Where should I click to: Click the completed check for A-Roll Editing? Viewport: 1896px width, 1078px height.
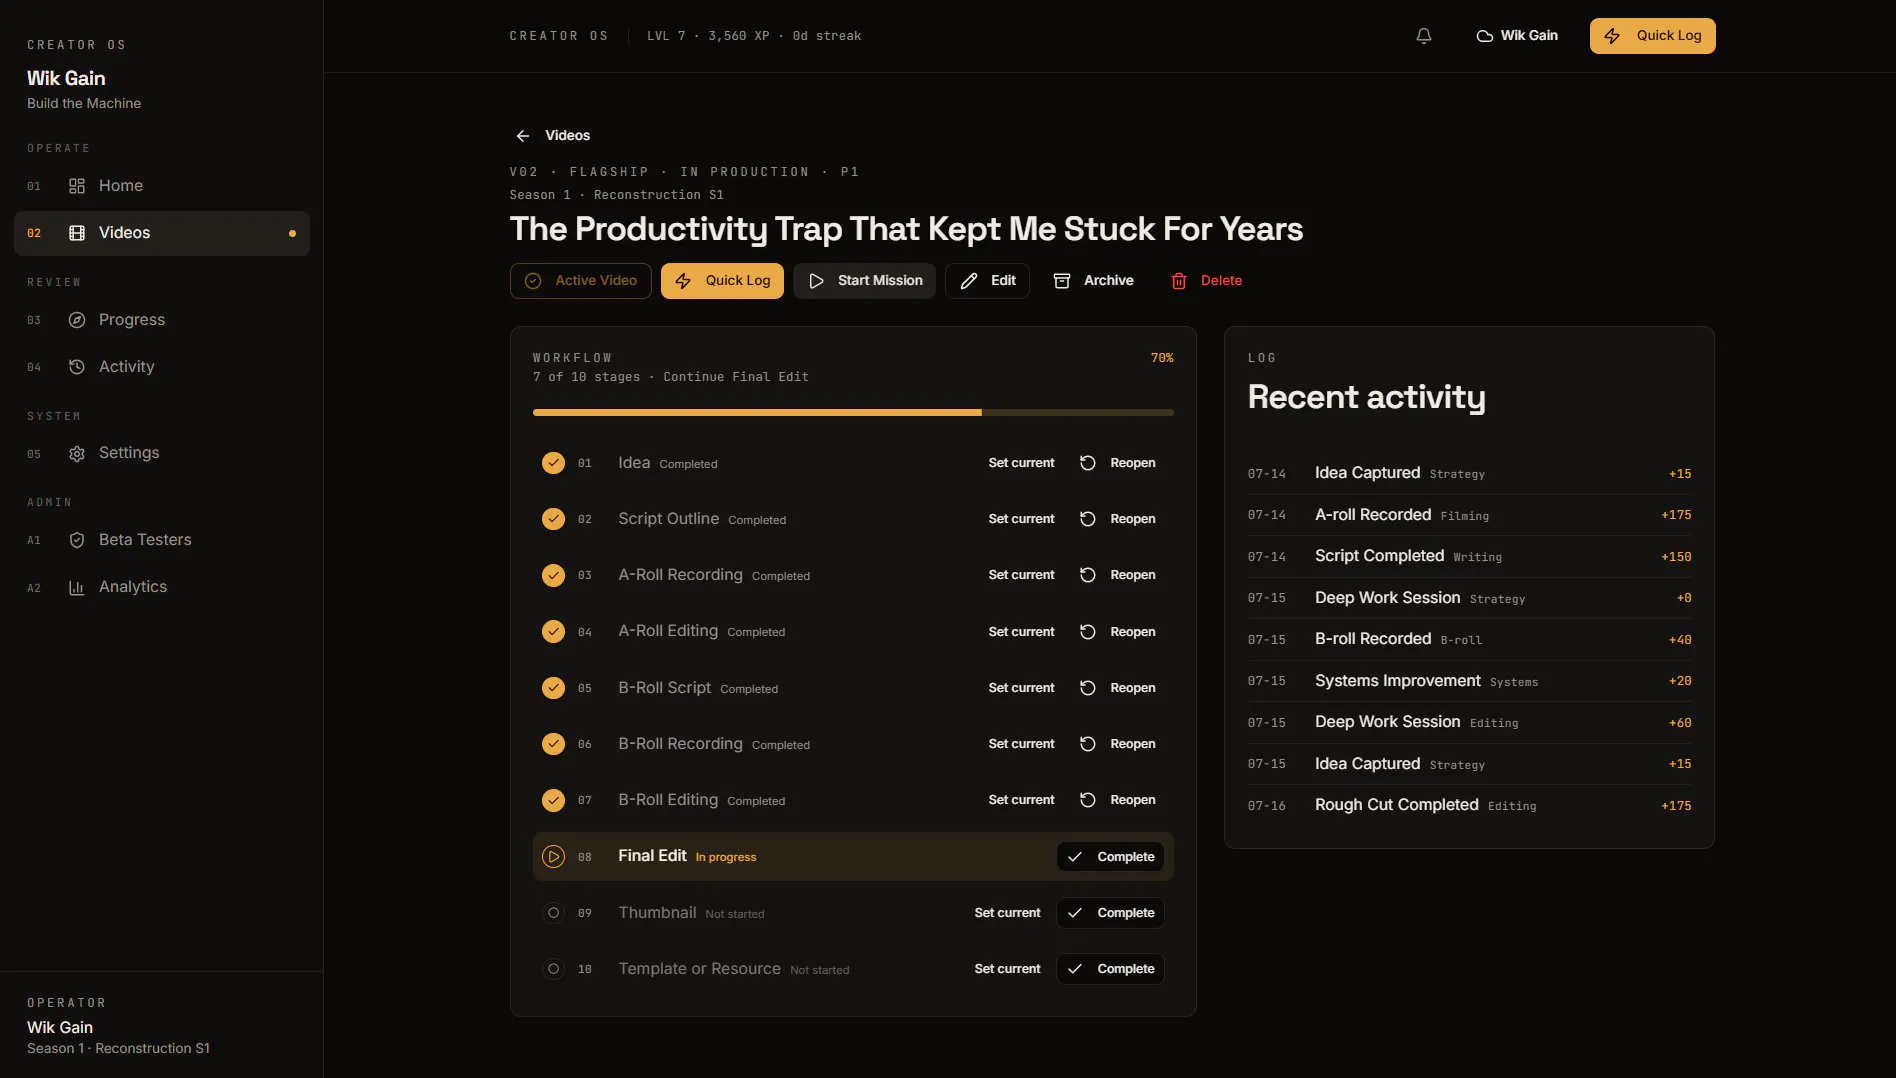(x=553, y=632)
